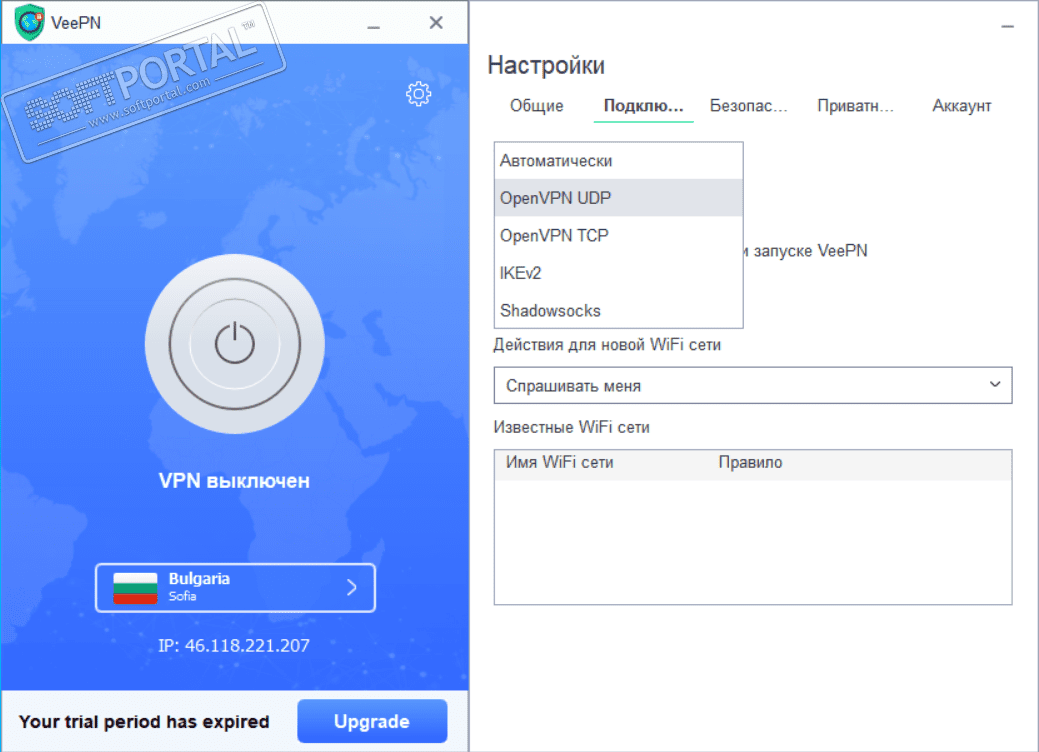
Task: Switch to the Общие tab
Action: pyautogui.click(x=536, y=106)
